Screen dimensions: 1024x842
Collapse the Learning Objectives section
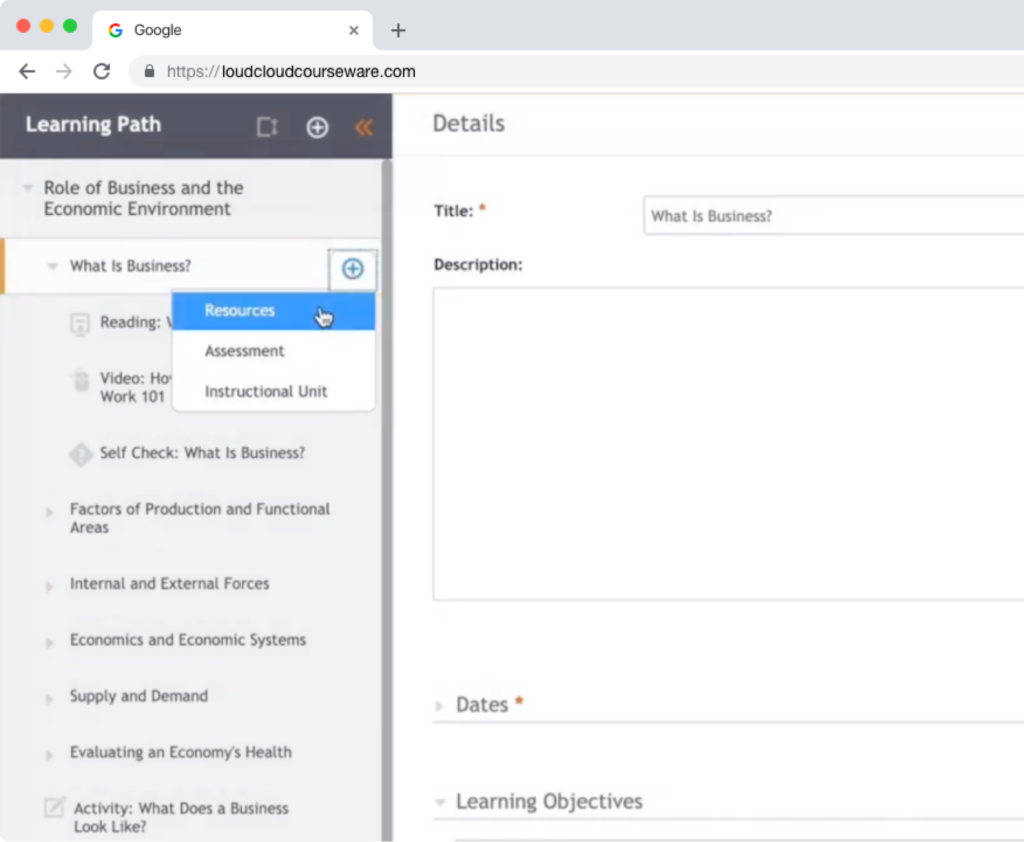[440, 801]
